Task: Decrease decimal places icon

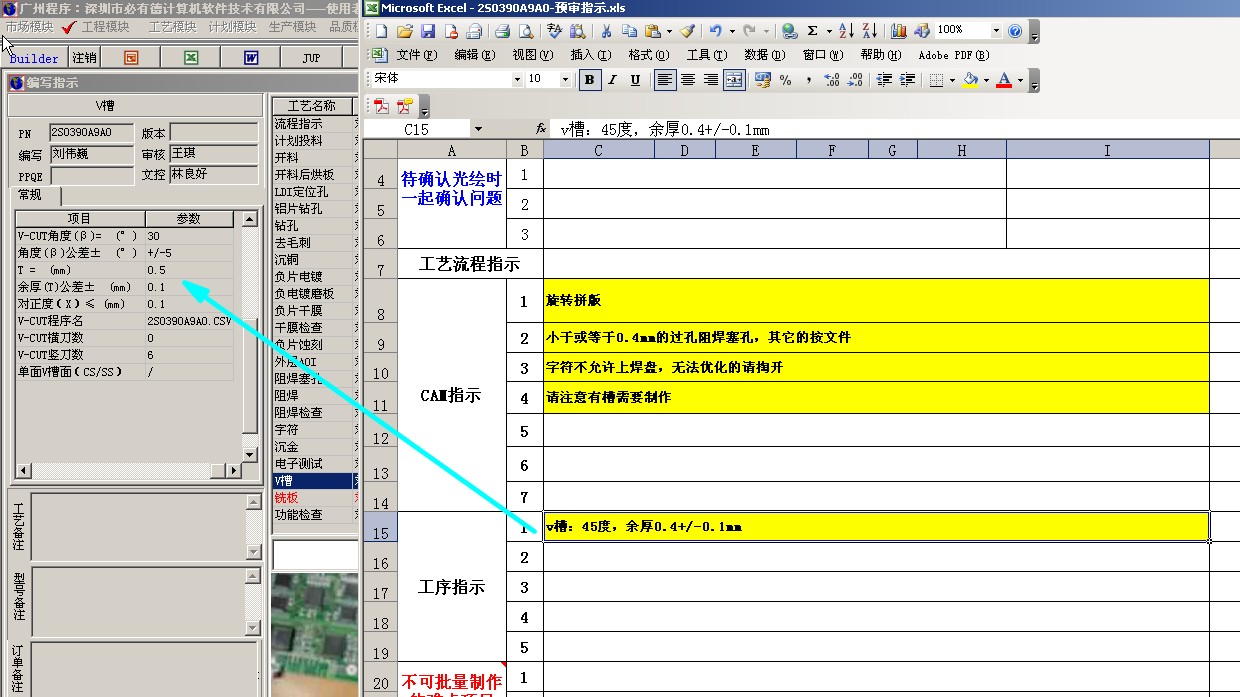Action: [x=855, y=79]
